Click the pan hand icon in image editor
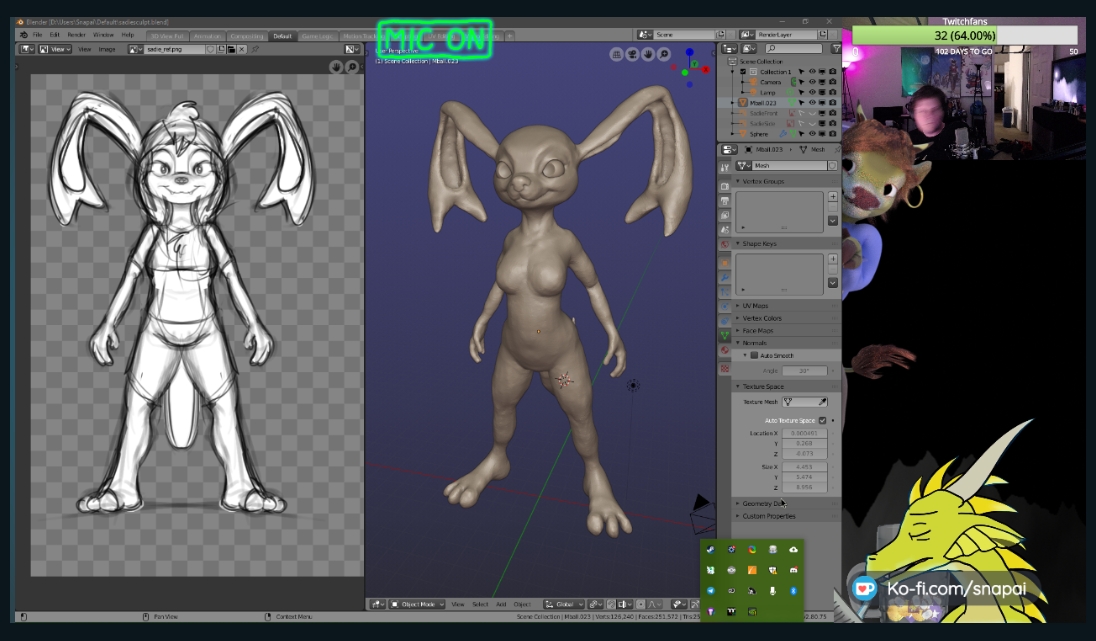This screenshot has width=1096, height=641. (x=337, y=67)
